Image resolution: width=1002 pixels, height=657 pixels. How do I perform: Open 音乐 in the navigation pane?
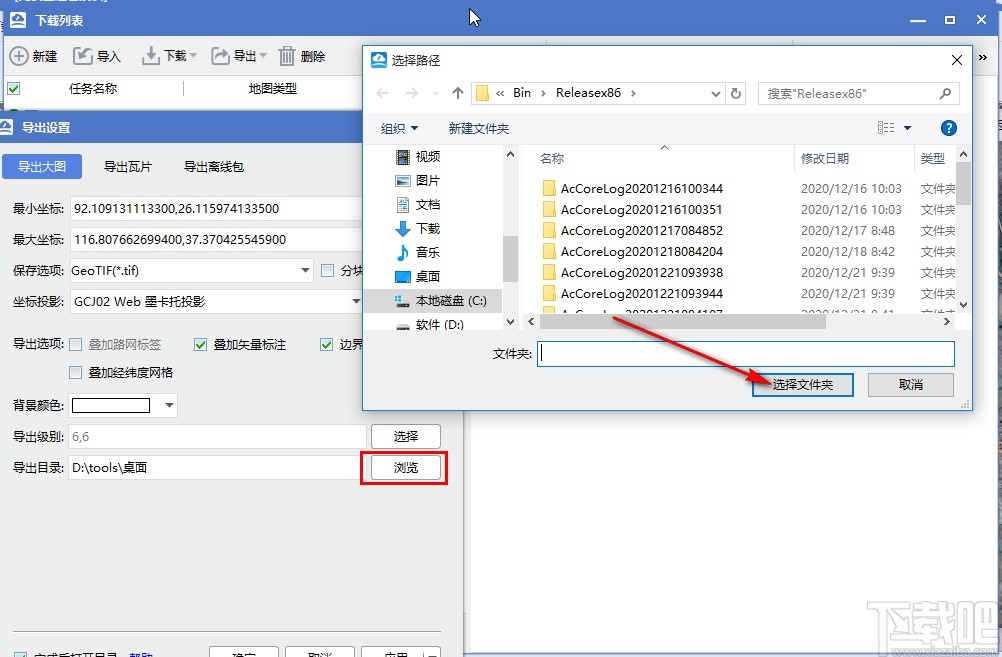pyautogui.click(x=419, y=252)
